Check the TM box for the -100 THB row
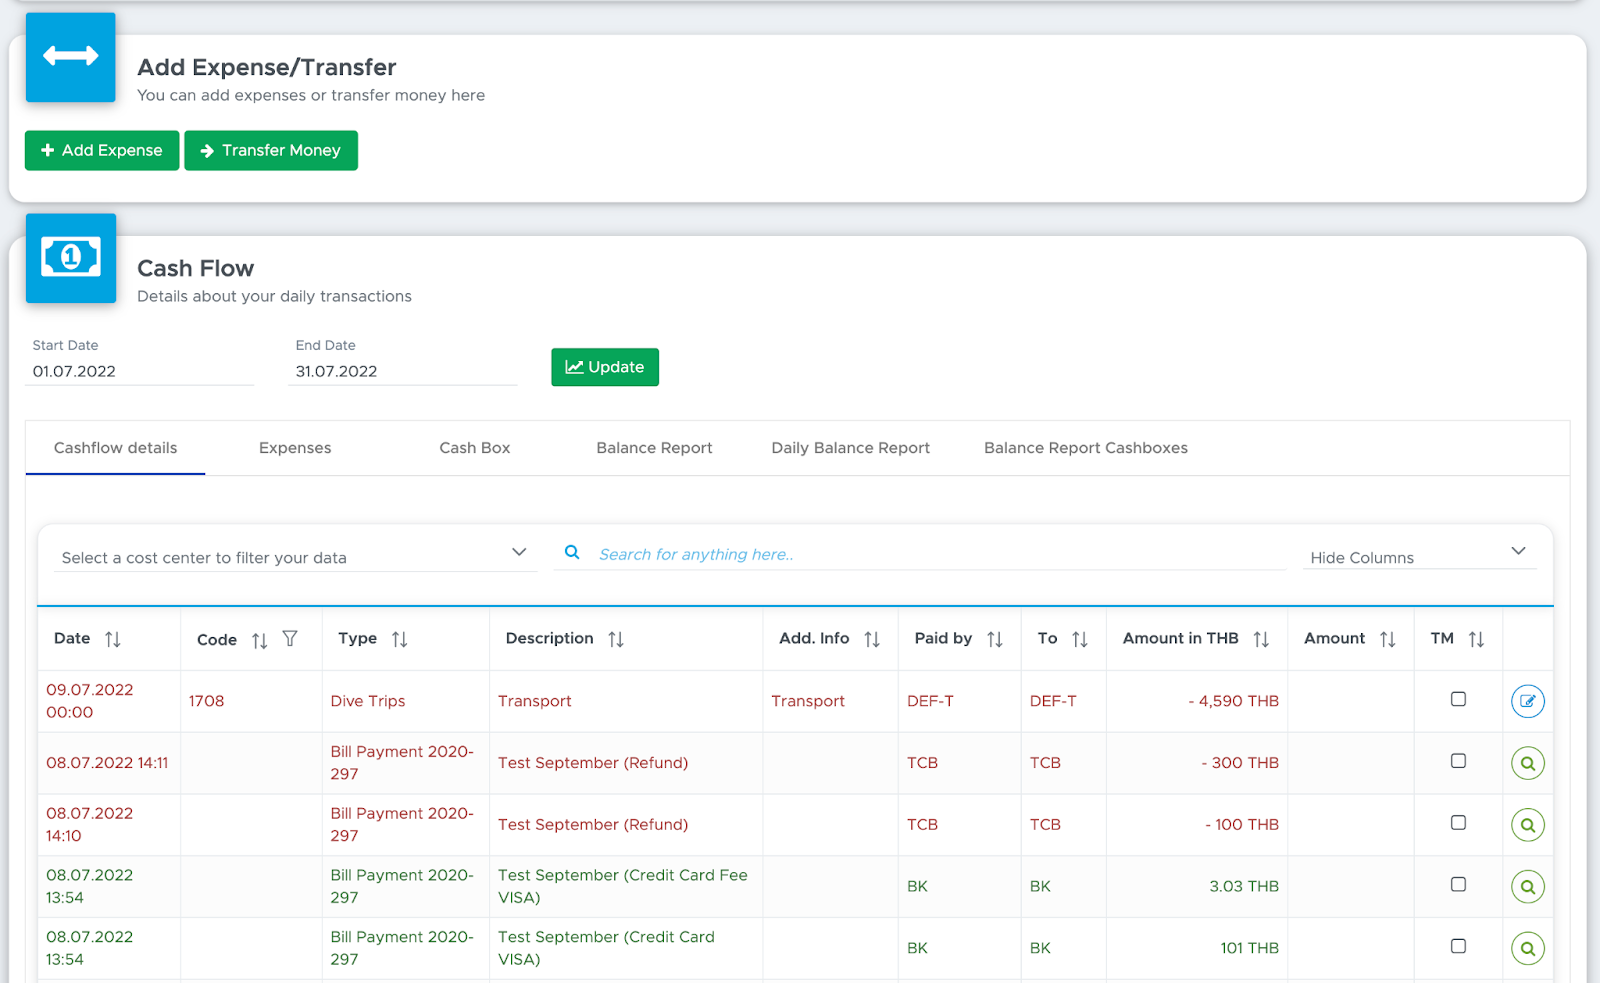 coord(1458,822)
